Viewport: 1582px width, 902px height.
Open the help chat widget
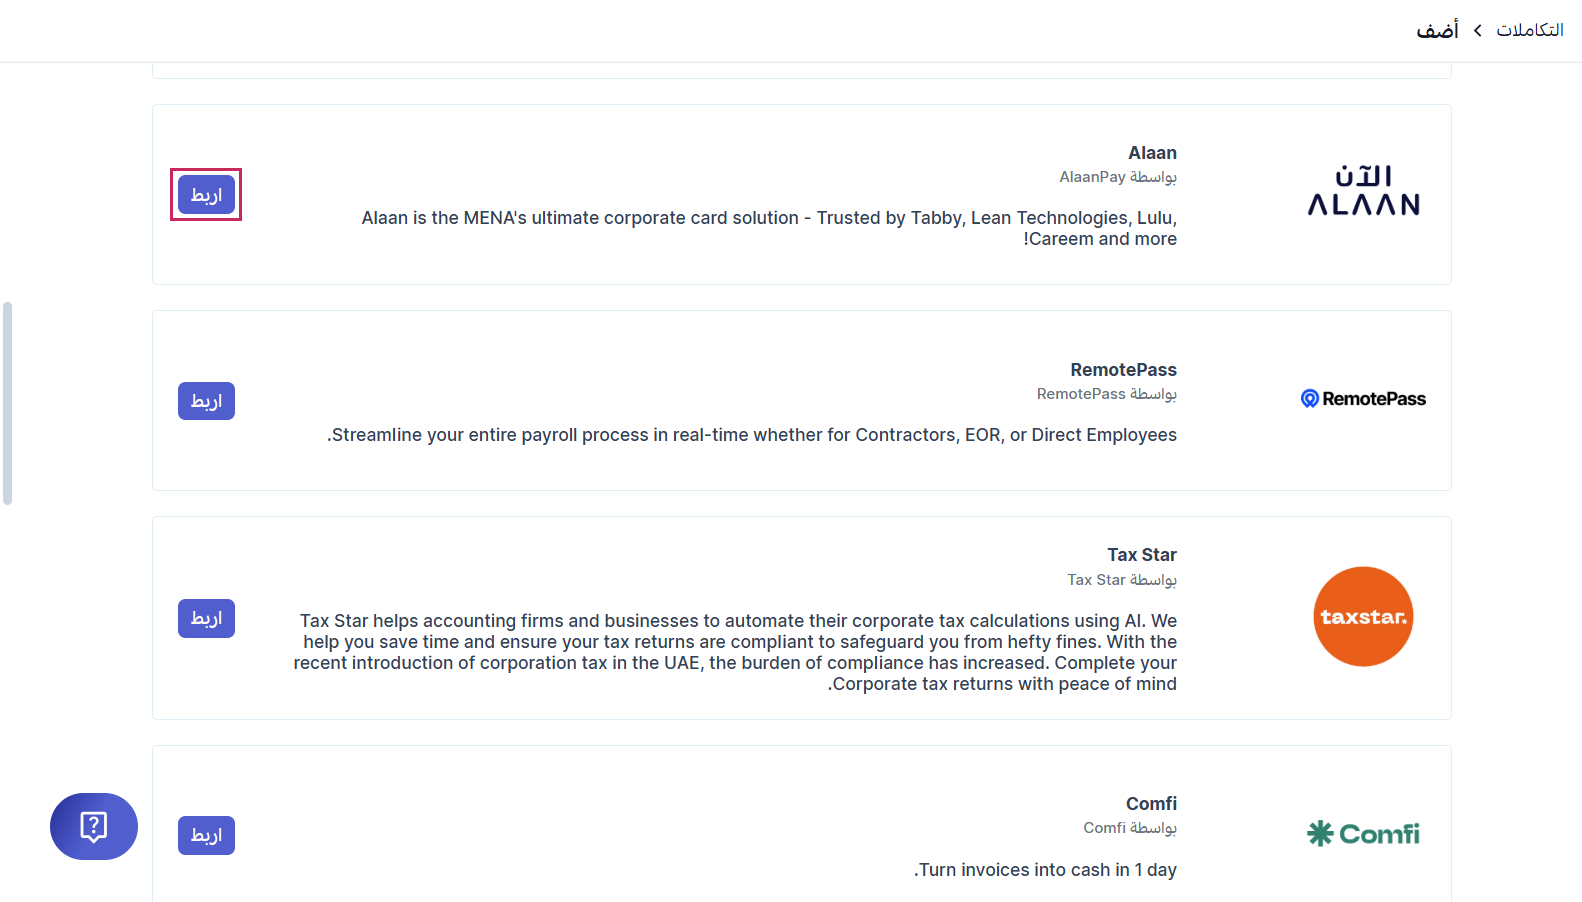pos(94,826)
